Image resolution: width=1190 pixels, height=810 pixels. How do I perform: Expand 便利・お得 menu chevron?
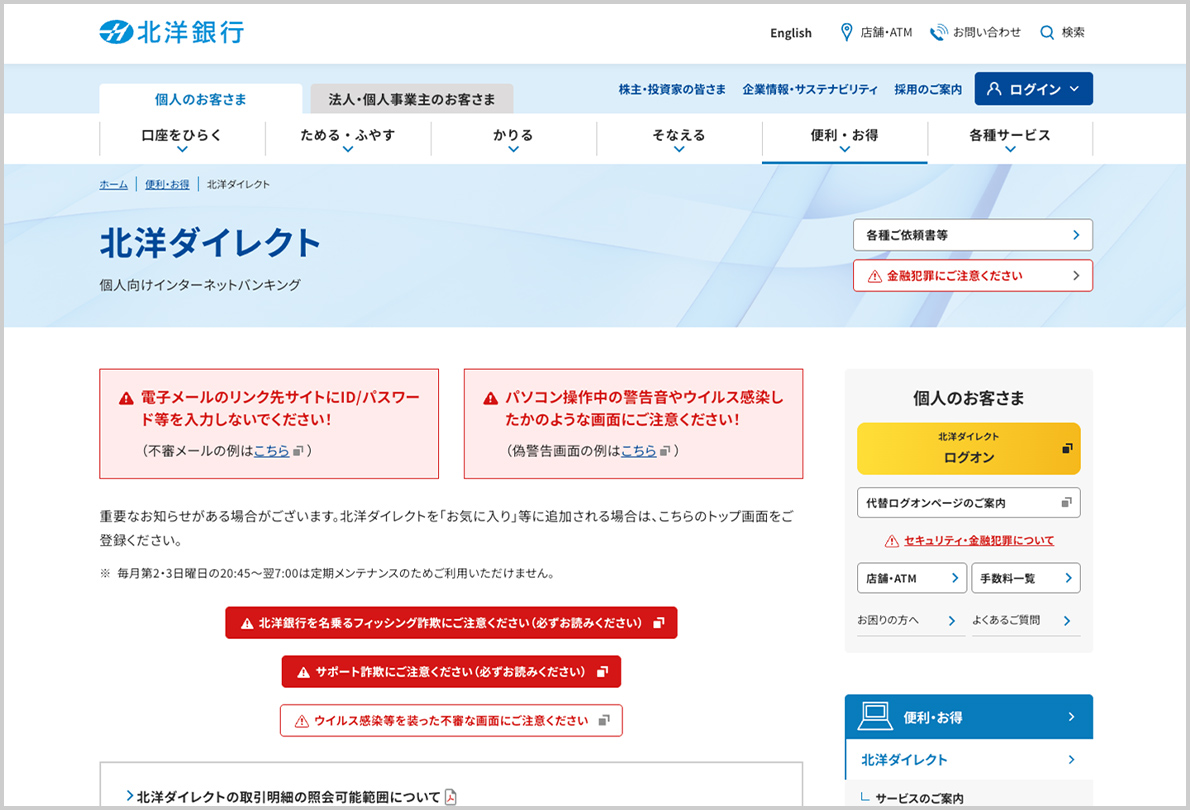[845, 150]
